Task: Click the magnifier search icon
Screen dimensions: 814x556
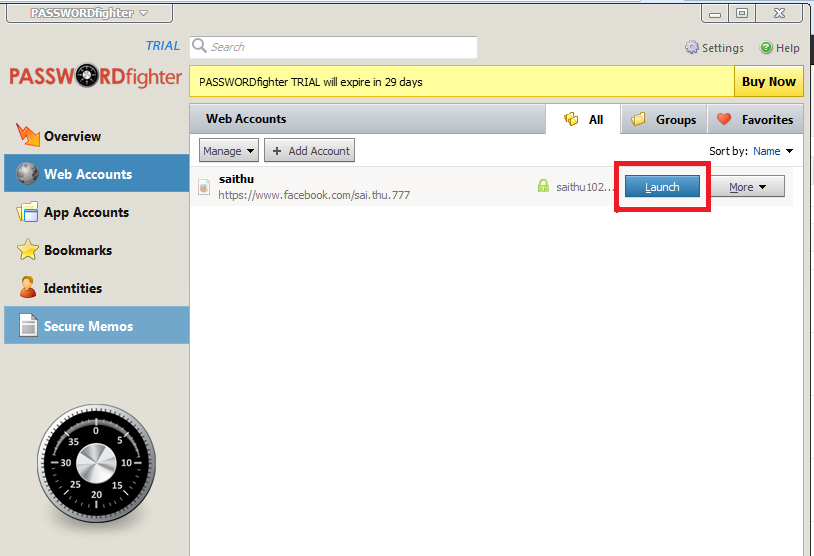Action: click(199, 46)
